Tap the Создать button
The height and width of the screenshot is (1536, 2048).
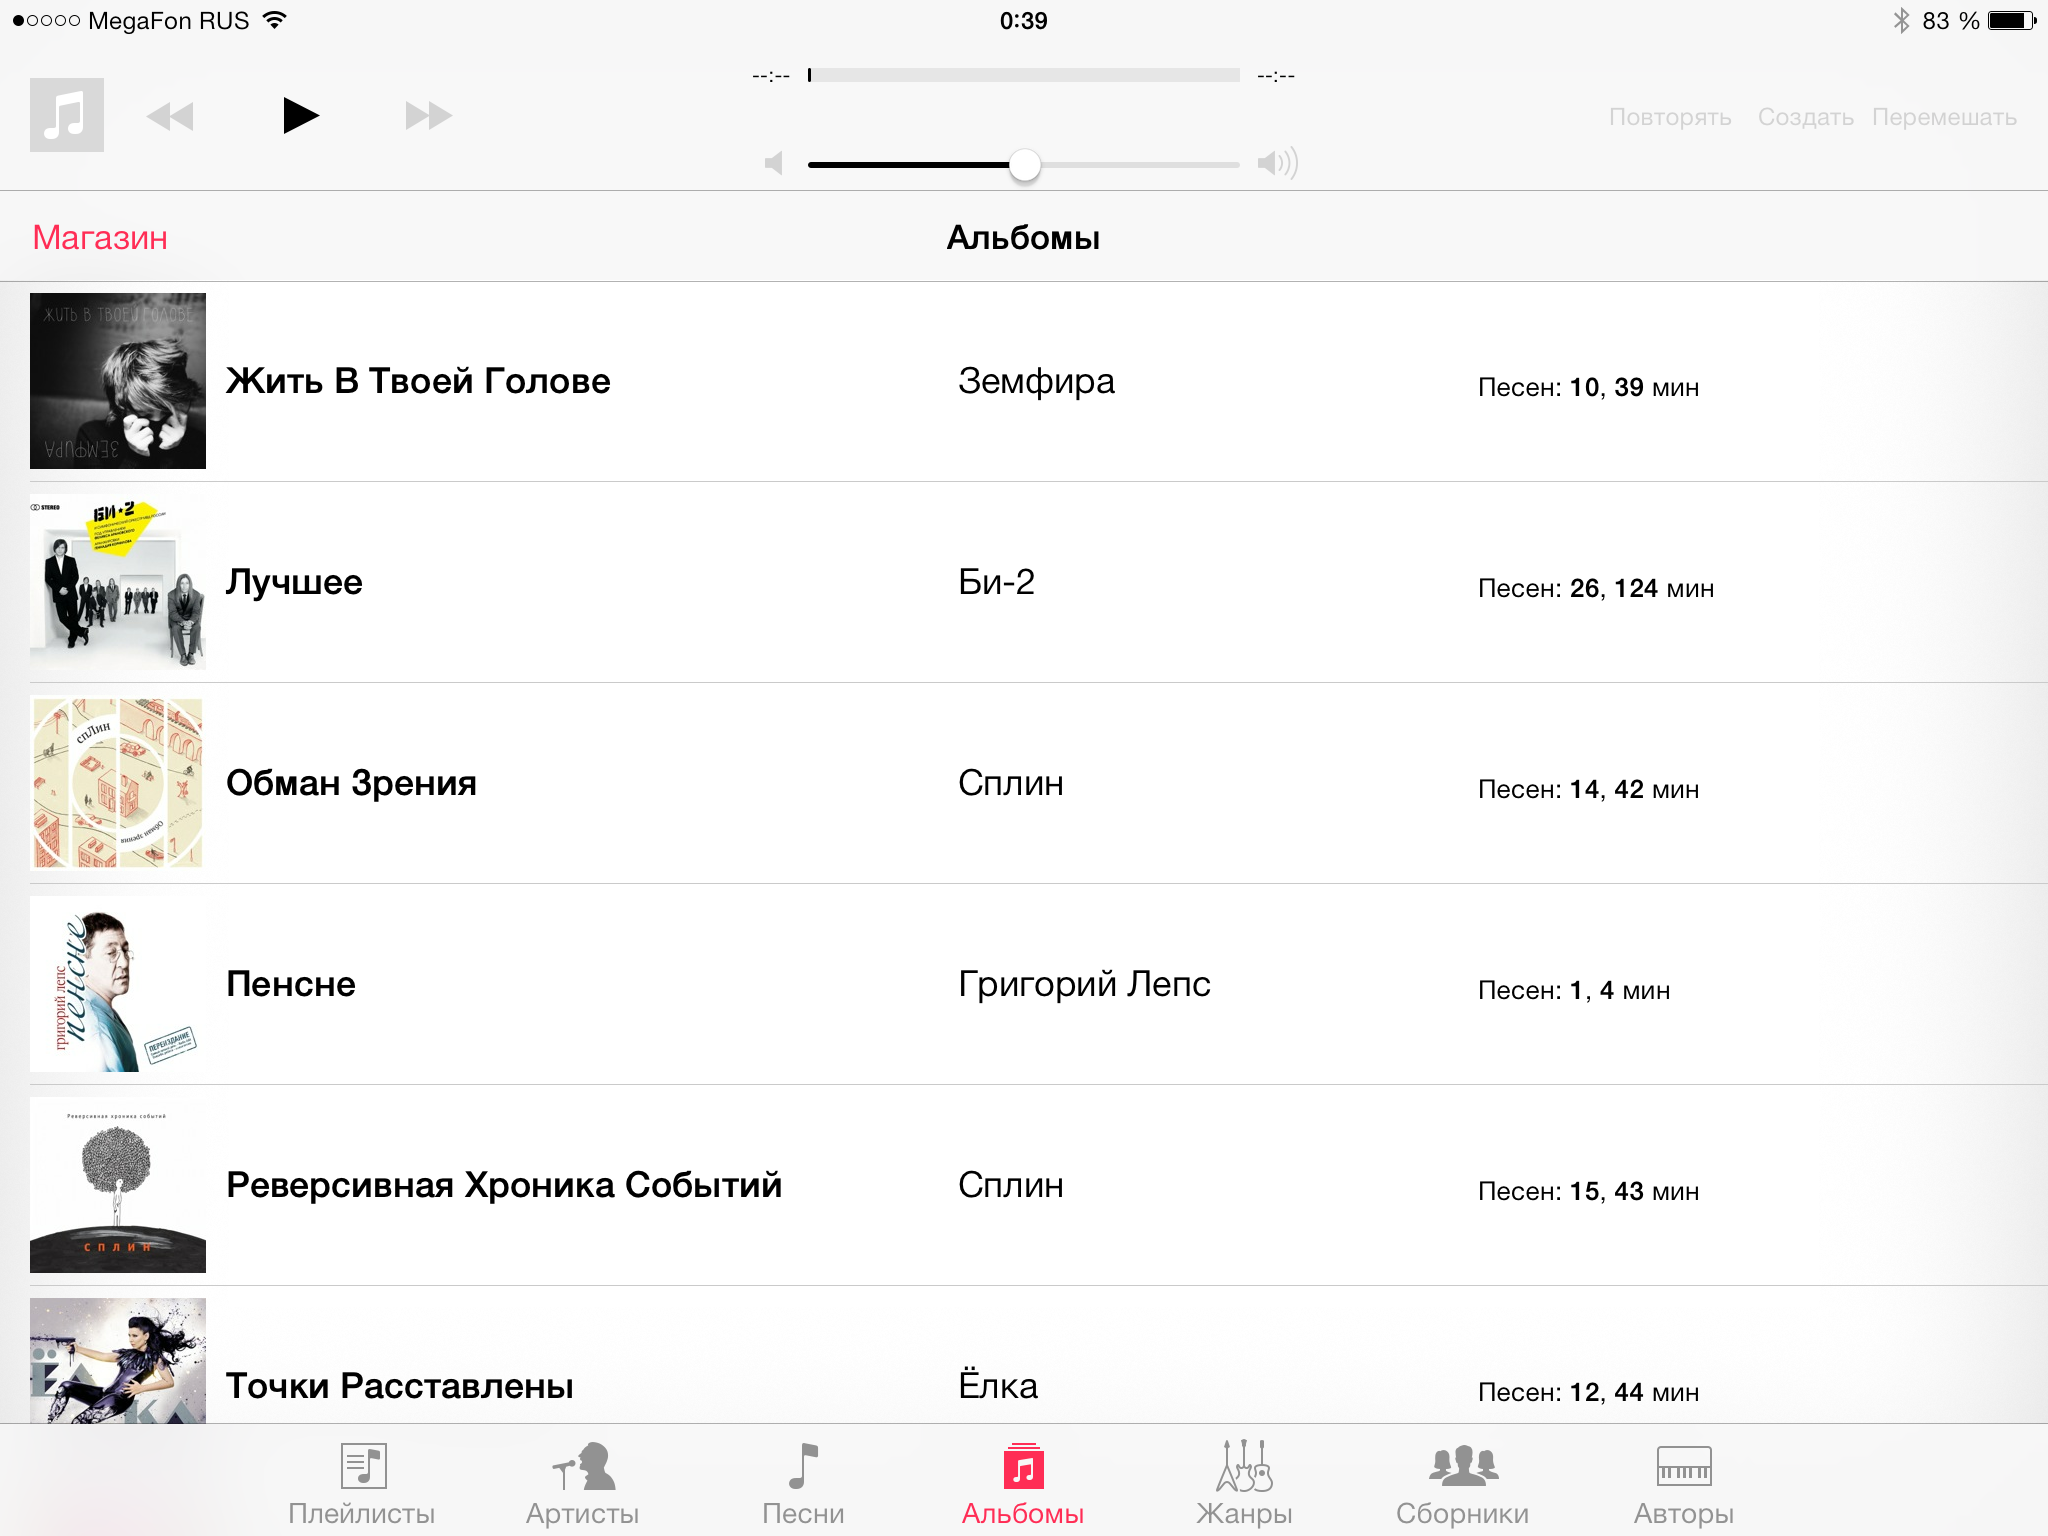[1806, 117]
